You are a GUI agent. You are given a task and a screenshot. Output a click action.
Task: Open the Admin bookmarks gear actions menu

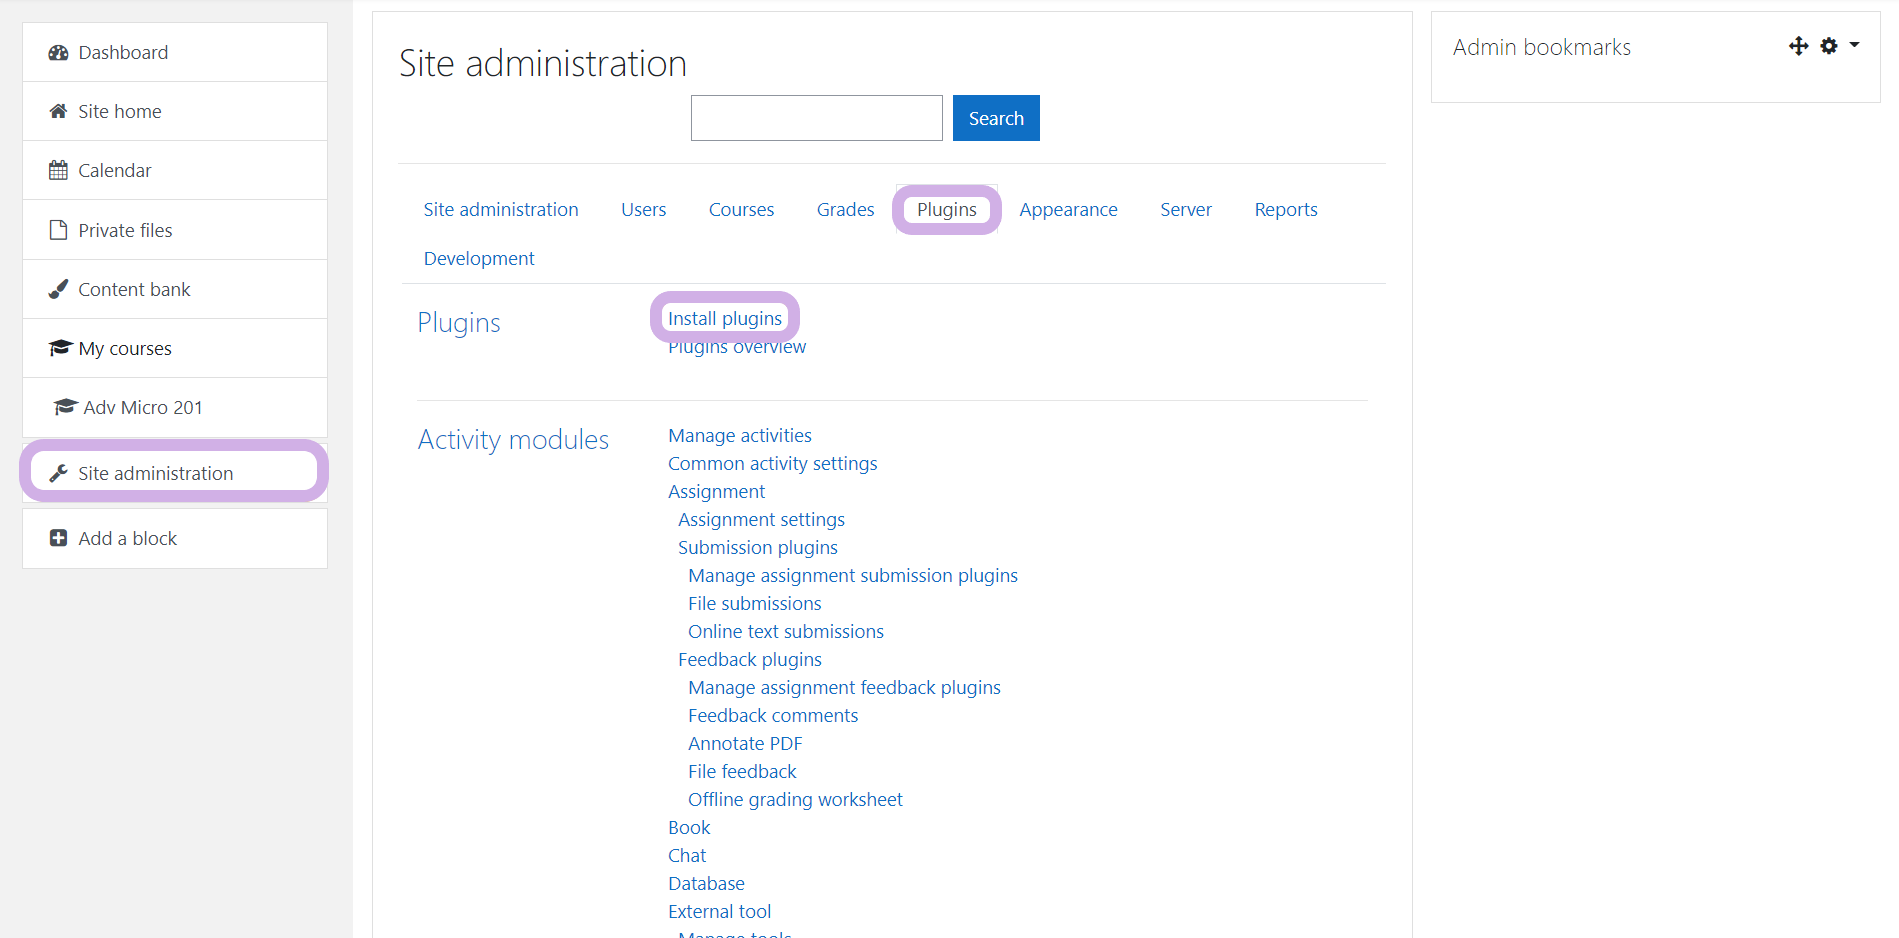pos(1838,46)
